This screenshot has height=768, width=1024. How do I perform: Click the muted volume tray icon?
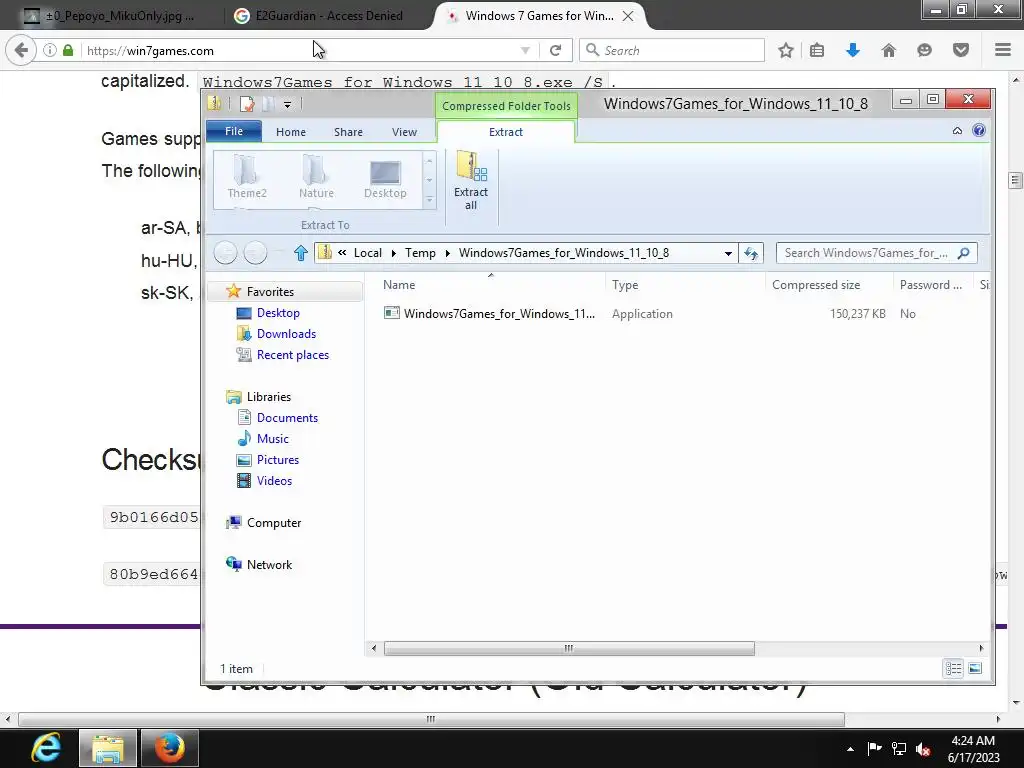923,749
